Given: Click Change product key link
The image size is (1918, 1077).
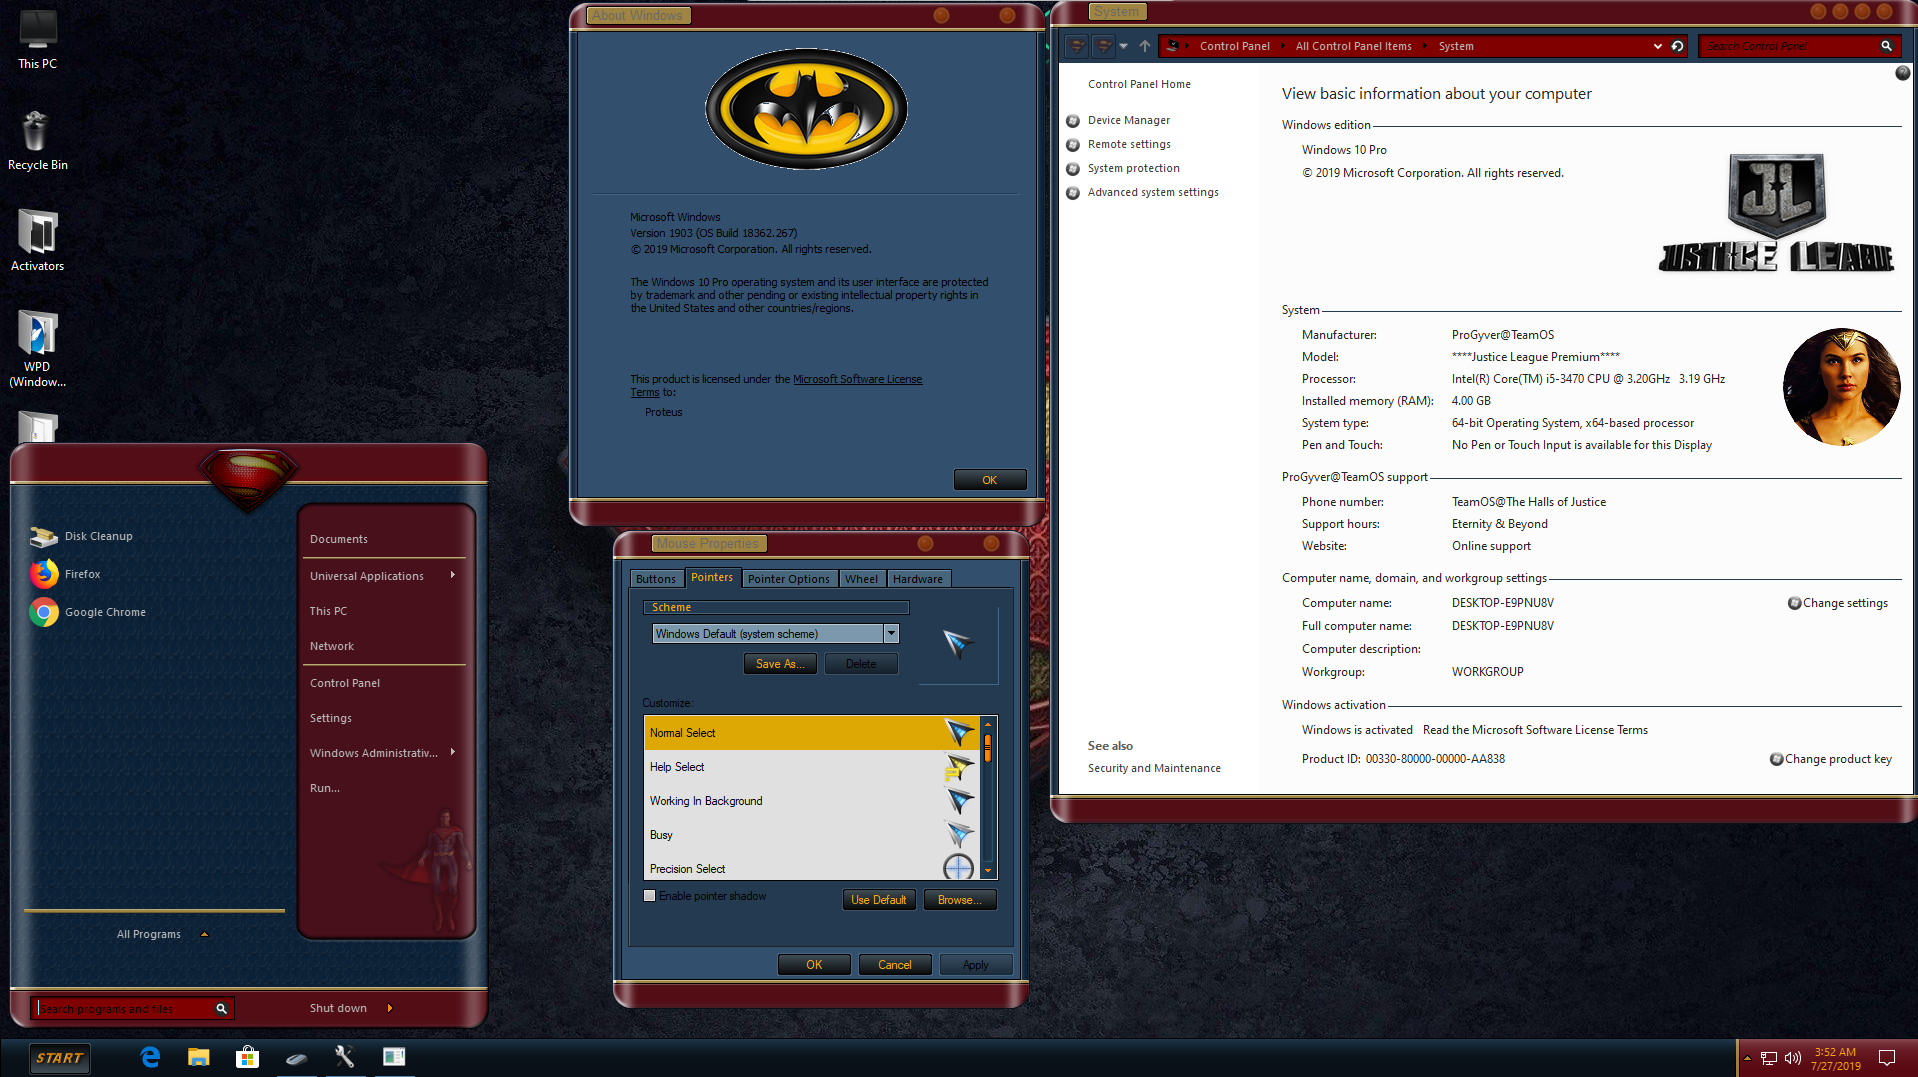Looking at the screenshot, I should coord(1838,759).
